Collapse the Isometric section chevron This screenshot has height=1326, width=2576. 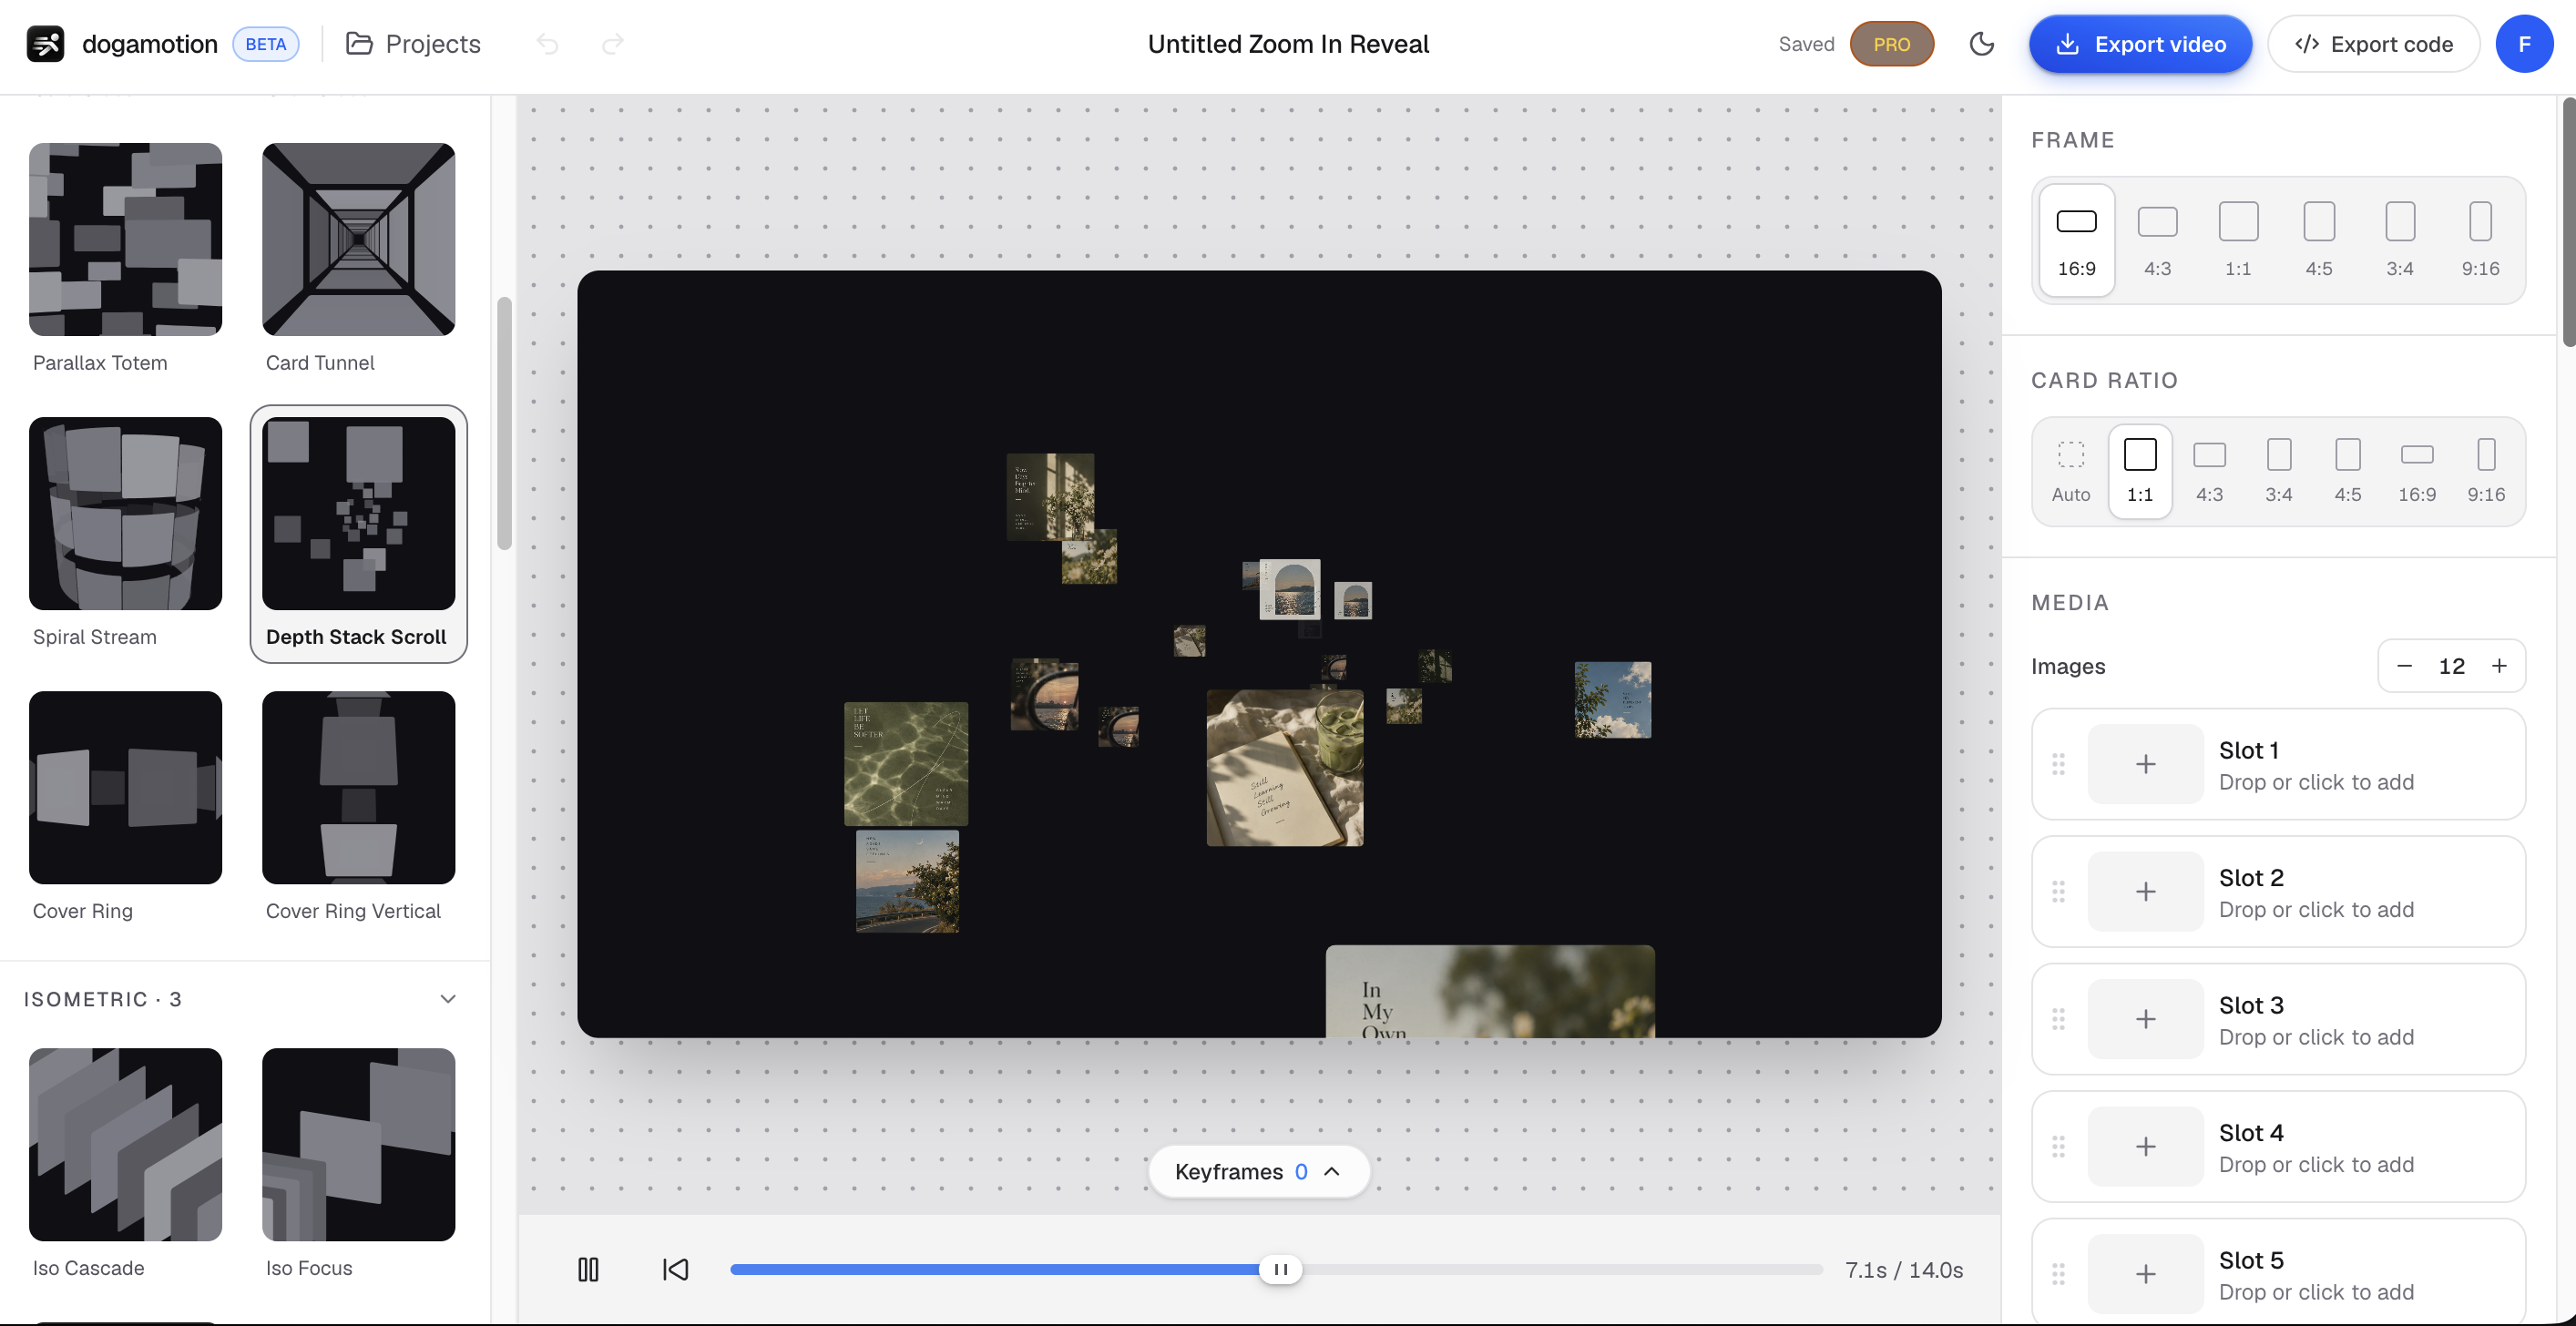[x=448, y=999]
